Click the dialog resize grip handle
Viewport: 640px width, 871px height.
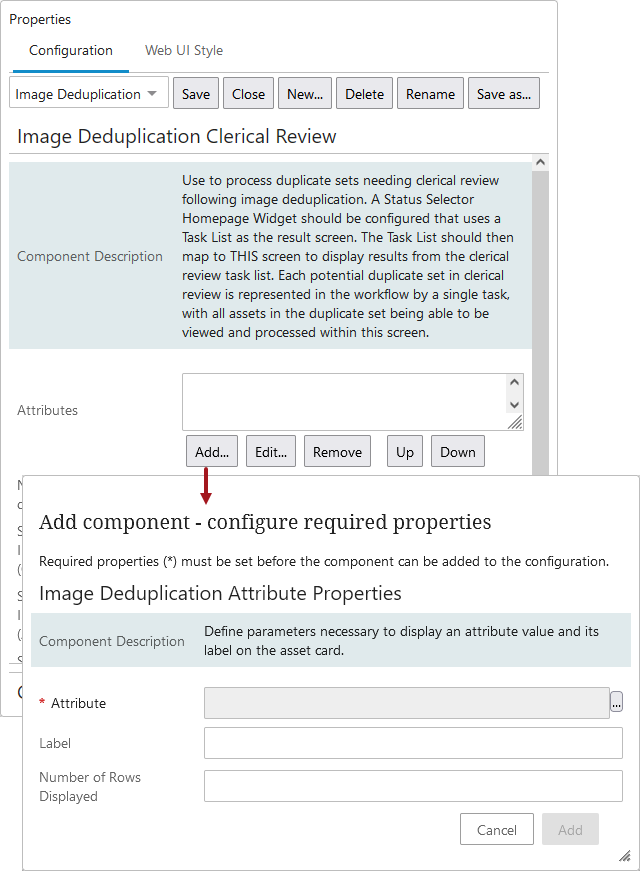coord(624,856)
